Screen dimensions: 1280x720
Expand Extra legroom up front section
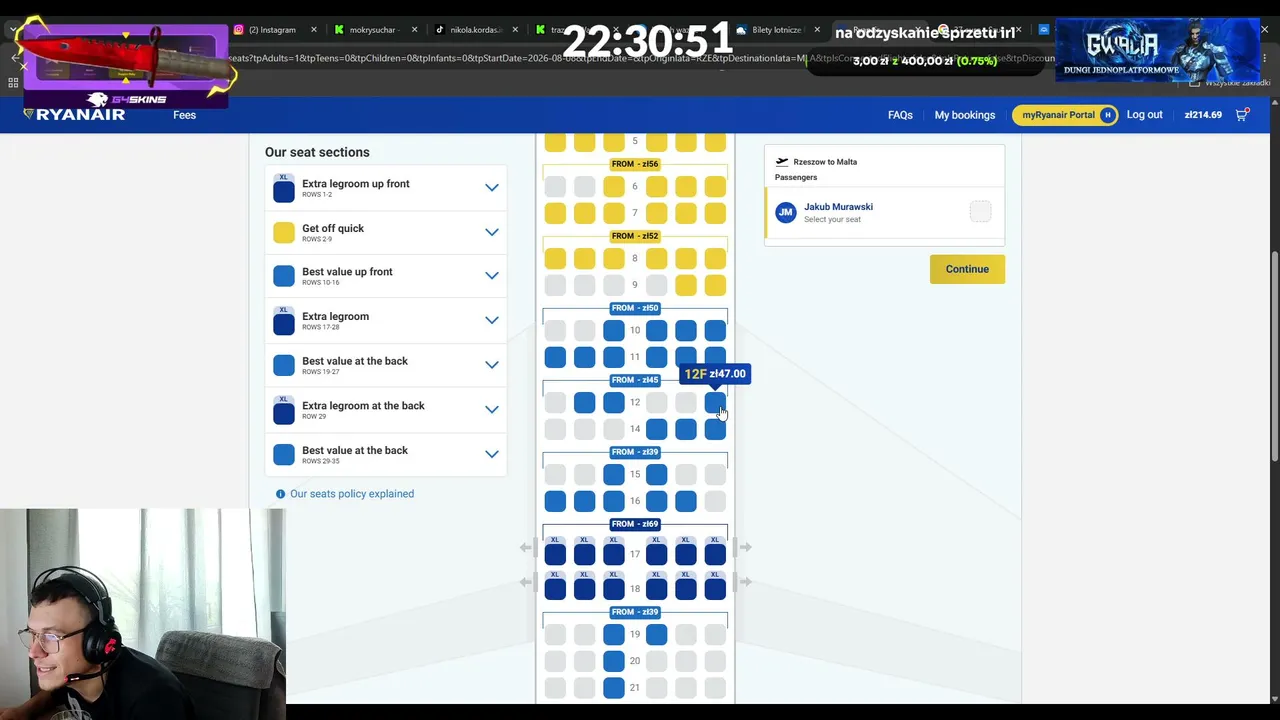[492, 187]
